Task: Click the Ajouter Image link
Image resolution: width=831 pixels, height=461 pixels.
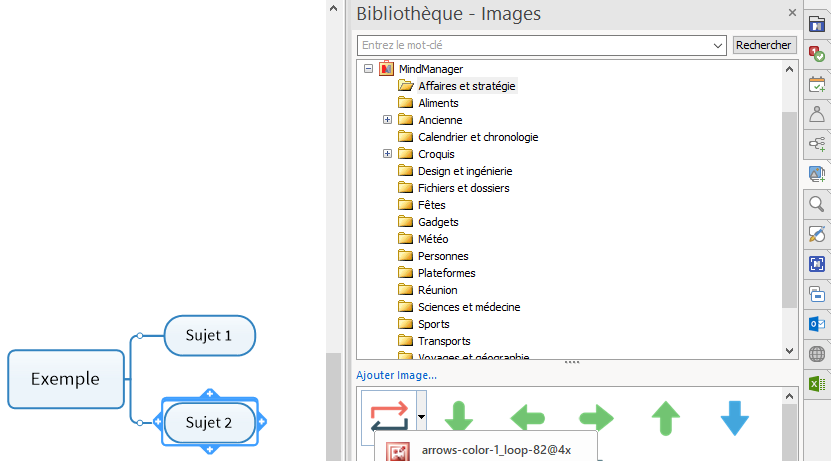Action: [396, 375]
